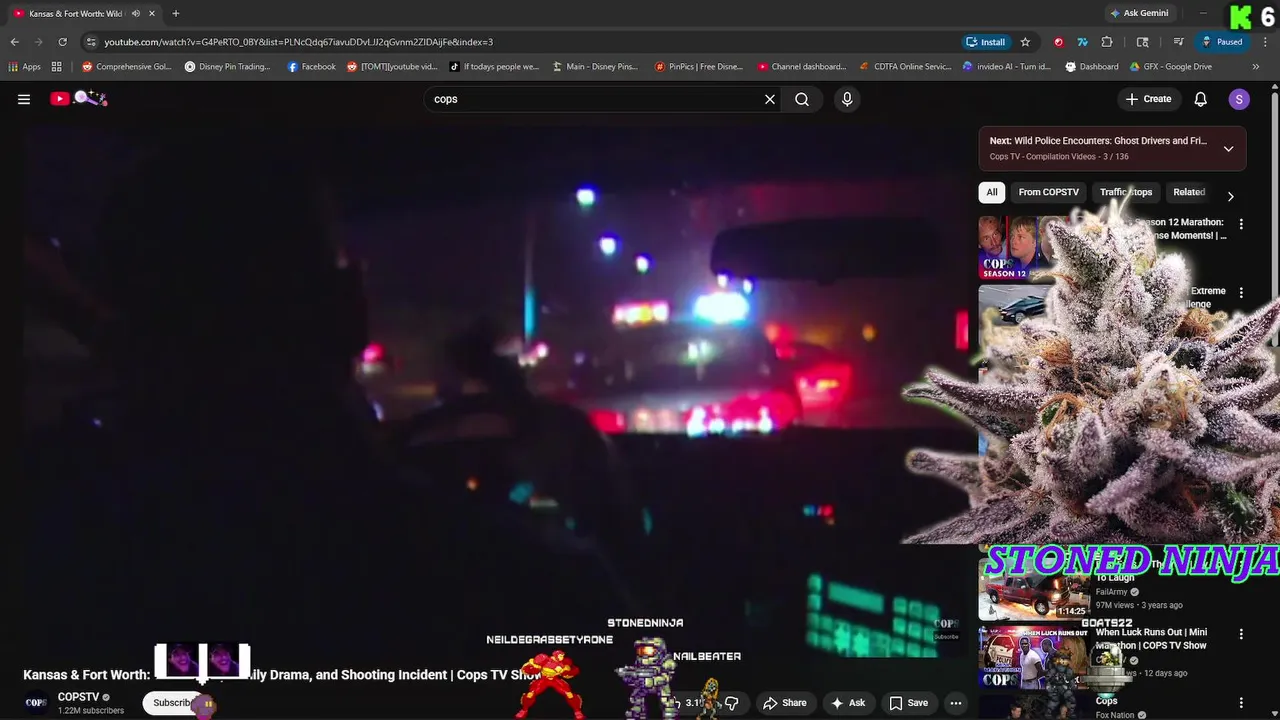This screenshot has height=720, width=1280.
Task: Open options for the 'Extreme' challenge video
Action: coord(1241,293)
